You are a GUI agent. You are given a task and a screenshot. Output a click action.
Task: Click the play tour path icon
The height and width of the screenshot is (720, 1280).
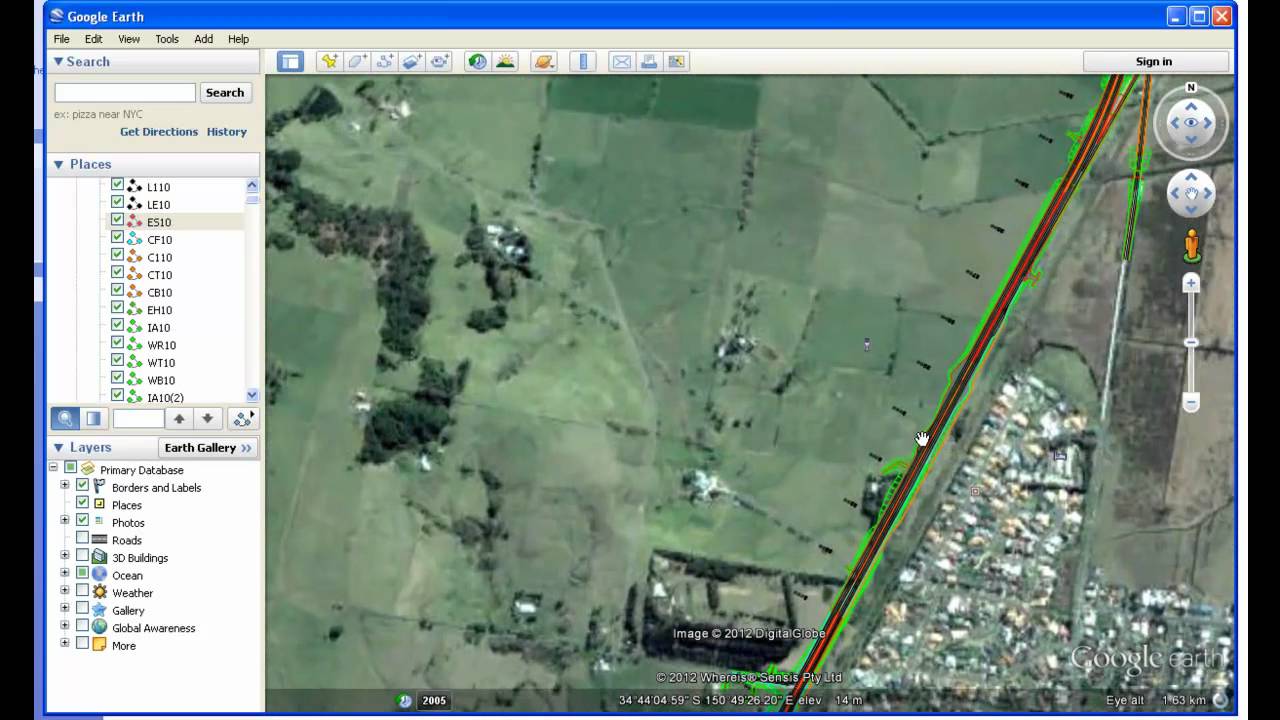pyautogui.click(x=243, y=419)
